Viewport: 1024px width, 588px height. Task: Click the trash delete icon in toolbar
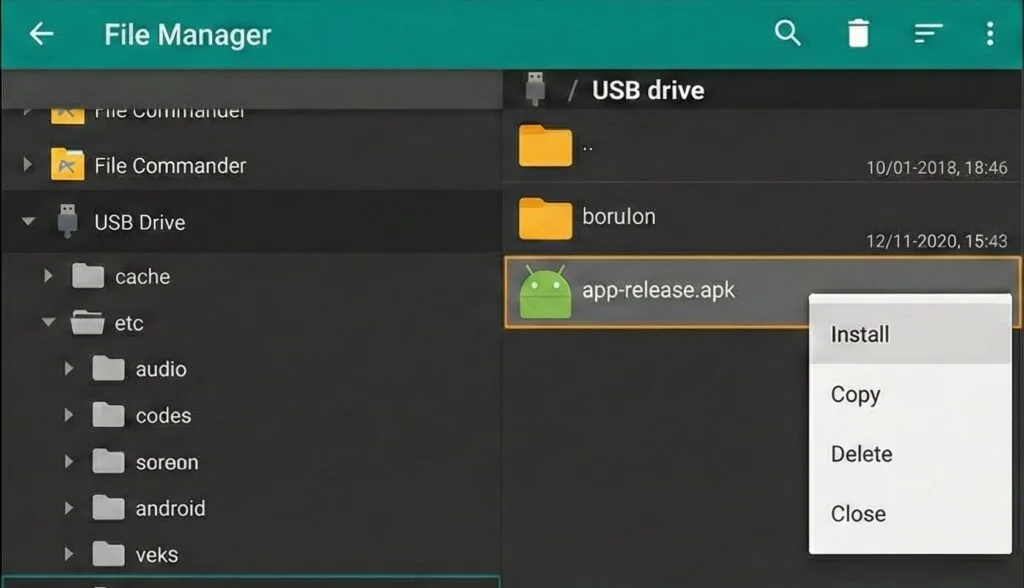click(x=858, y=33)
